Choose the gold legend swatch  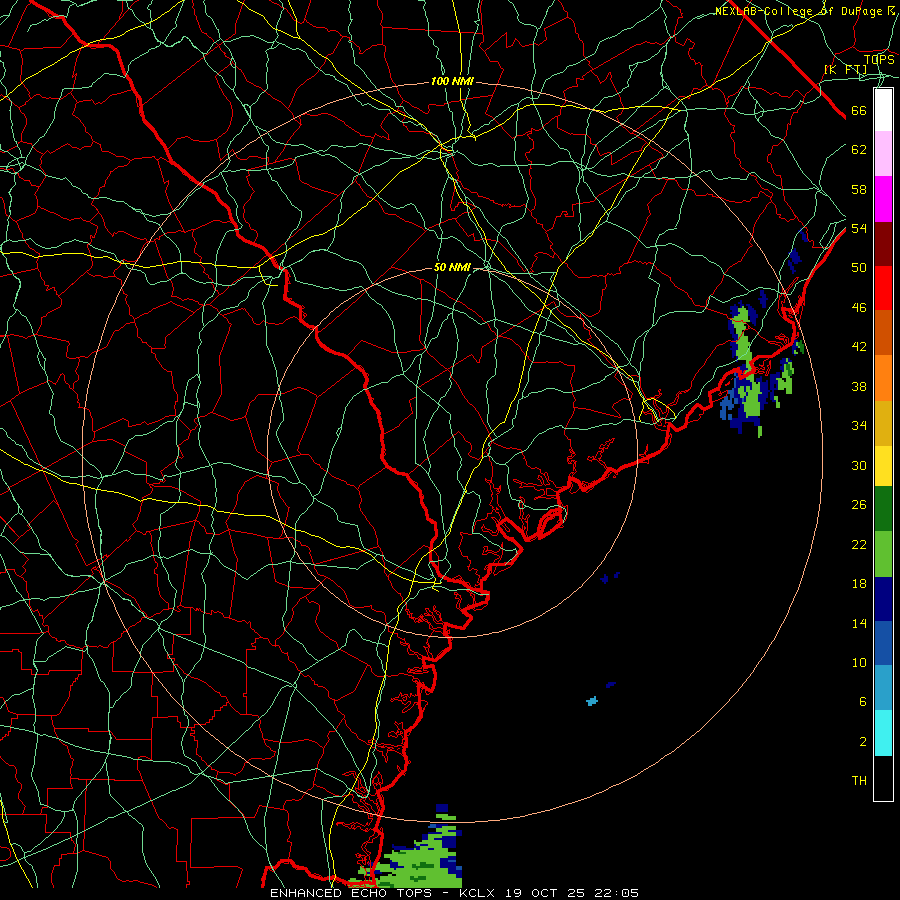[x=883, y=423]
